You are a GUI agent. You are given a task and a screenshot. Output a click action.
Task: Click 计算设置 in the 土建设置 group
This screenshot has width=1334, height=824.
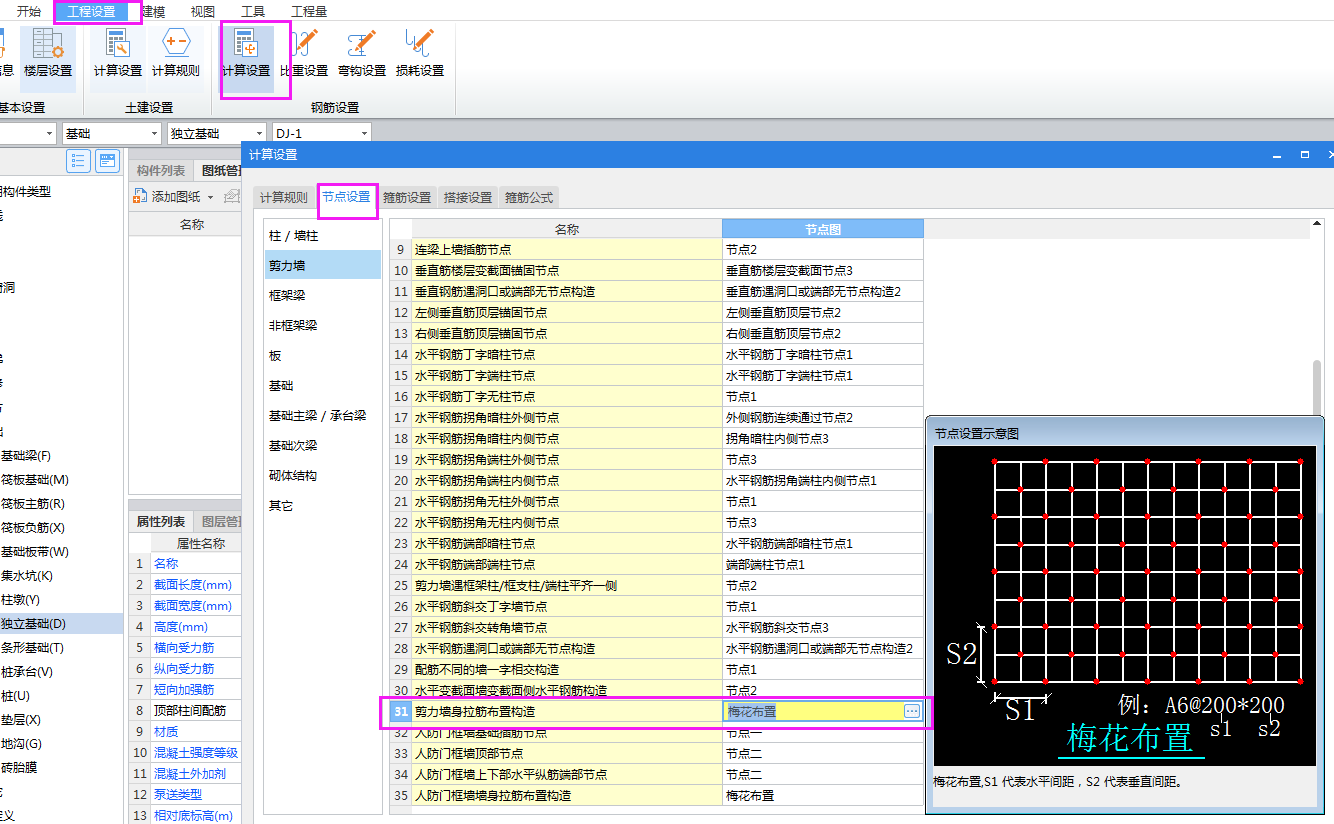point(118,53)
